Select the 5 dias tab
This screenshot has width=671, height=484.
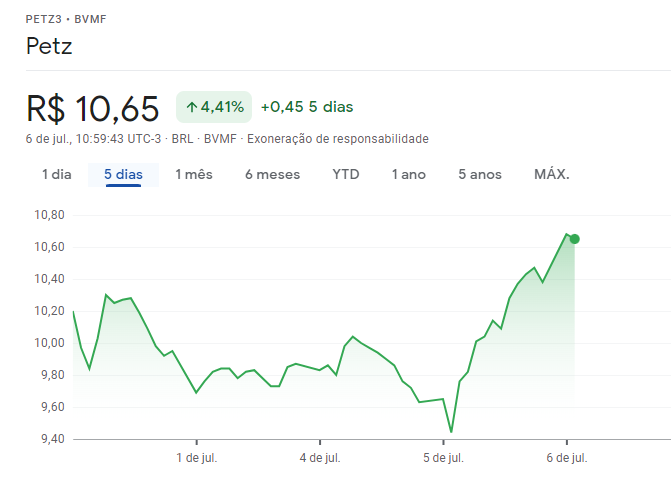123,174
